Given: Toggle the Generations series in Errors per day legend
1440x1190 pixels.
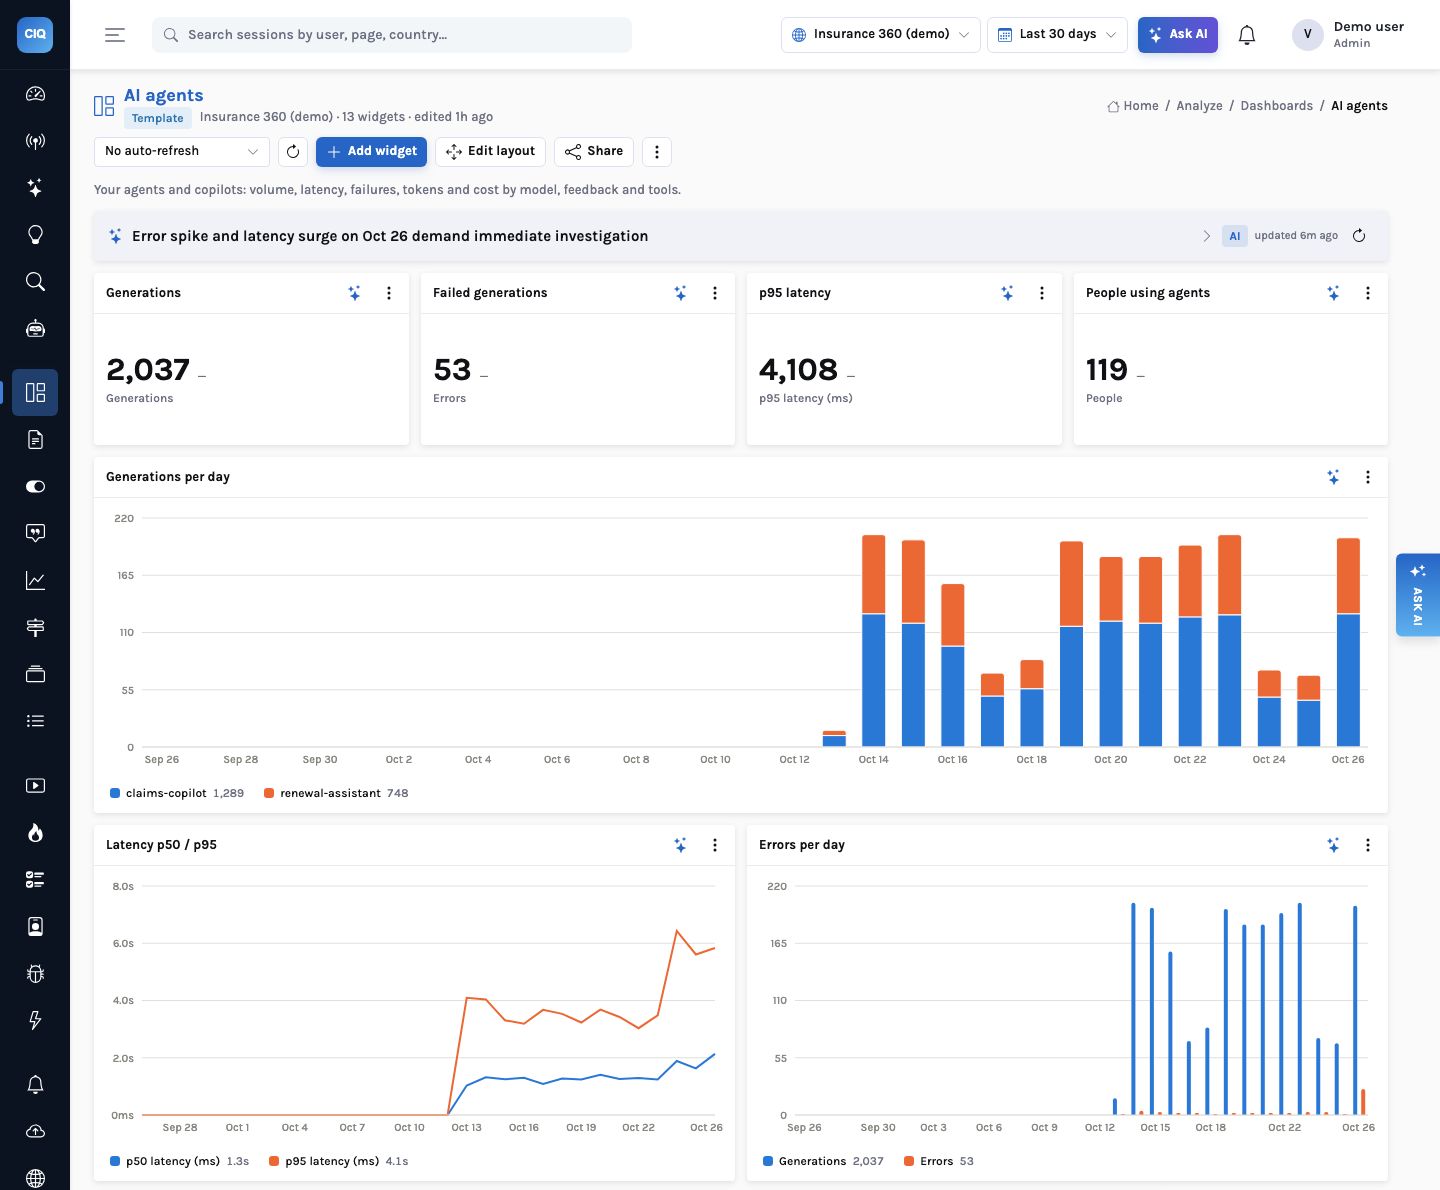Looking at the screenshot, I should [823, 1161].
